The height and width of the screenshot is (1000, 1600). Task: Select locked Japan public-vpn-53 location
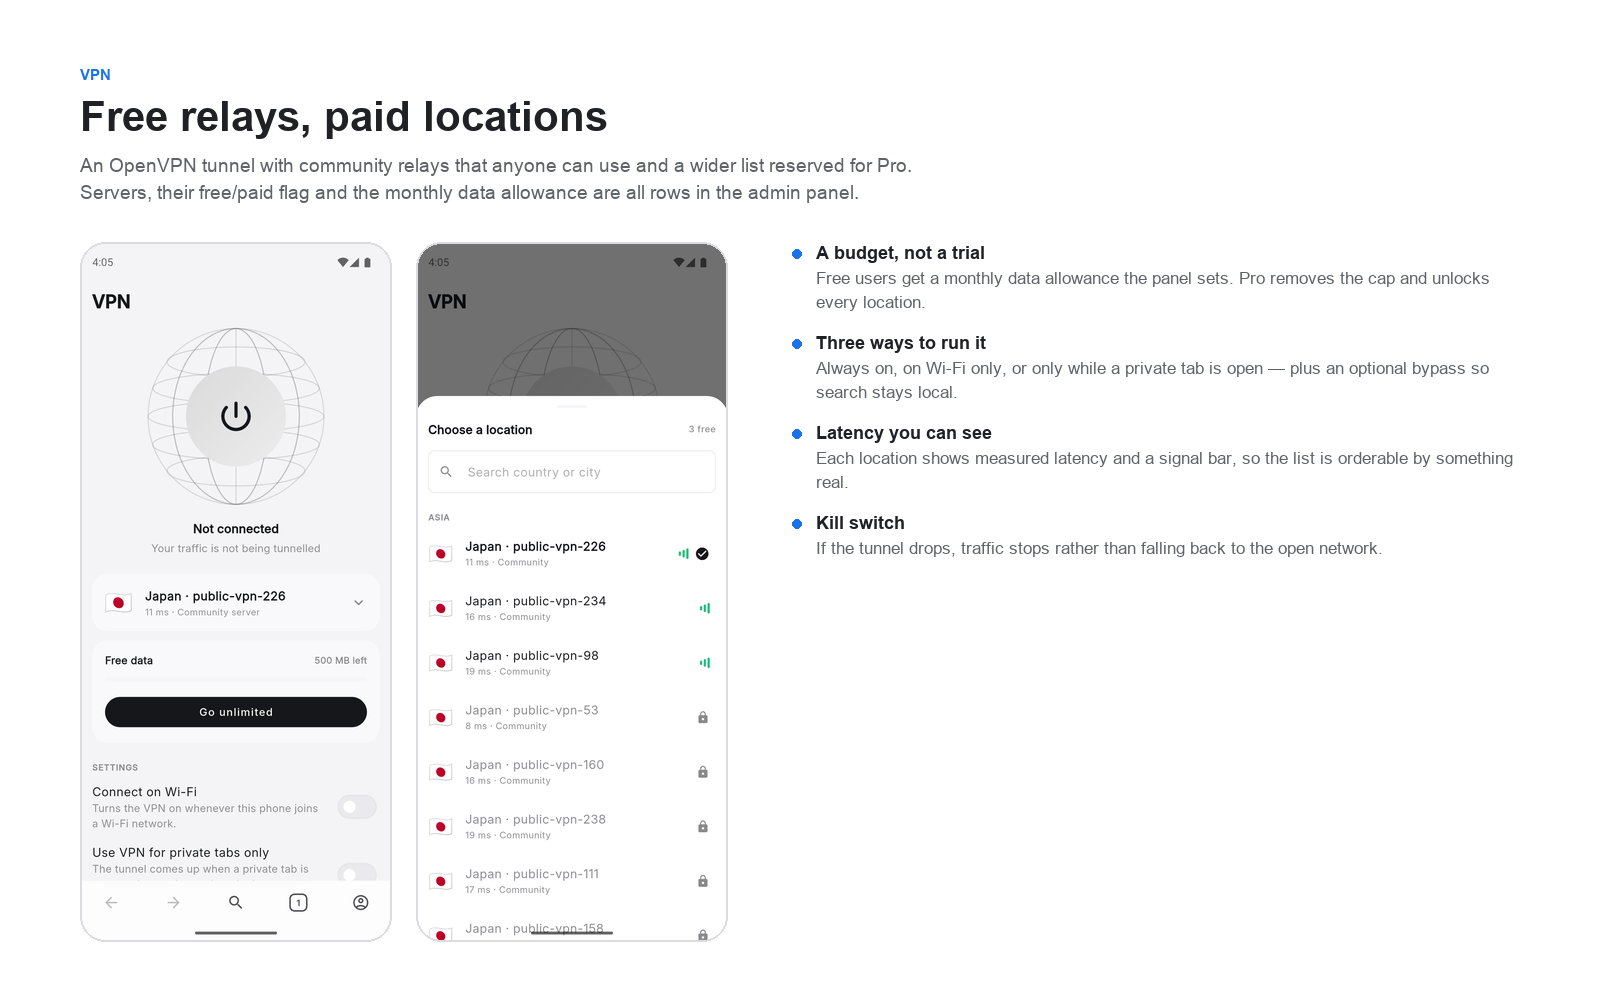click(572, 717)
